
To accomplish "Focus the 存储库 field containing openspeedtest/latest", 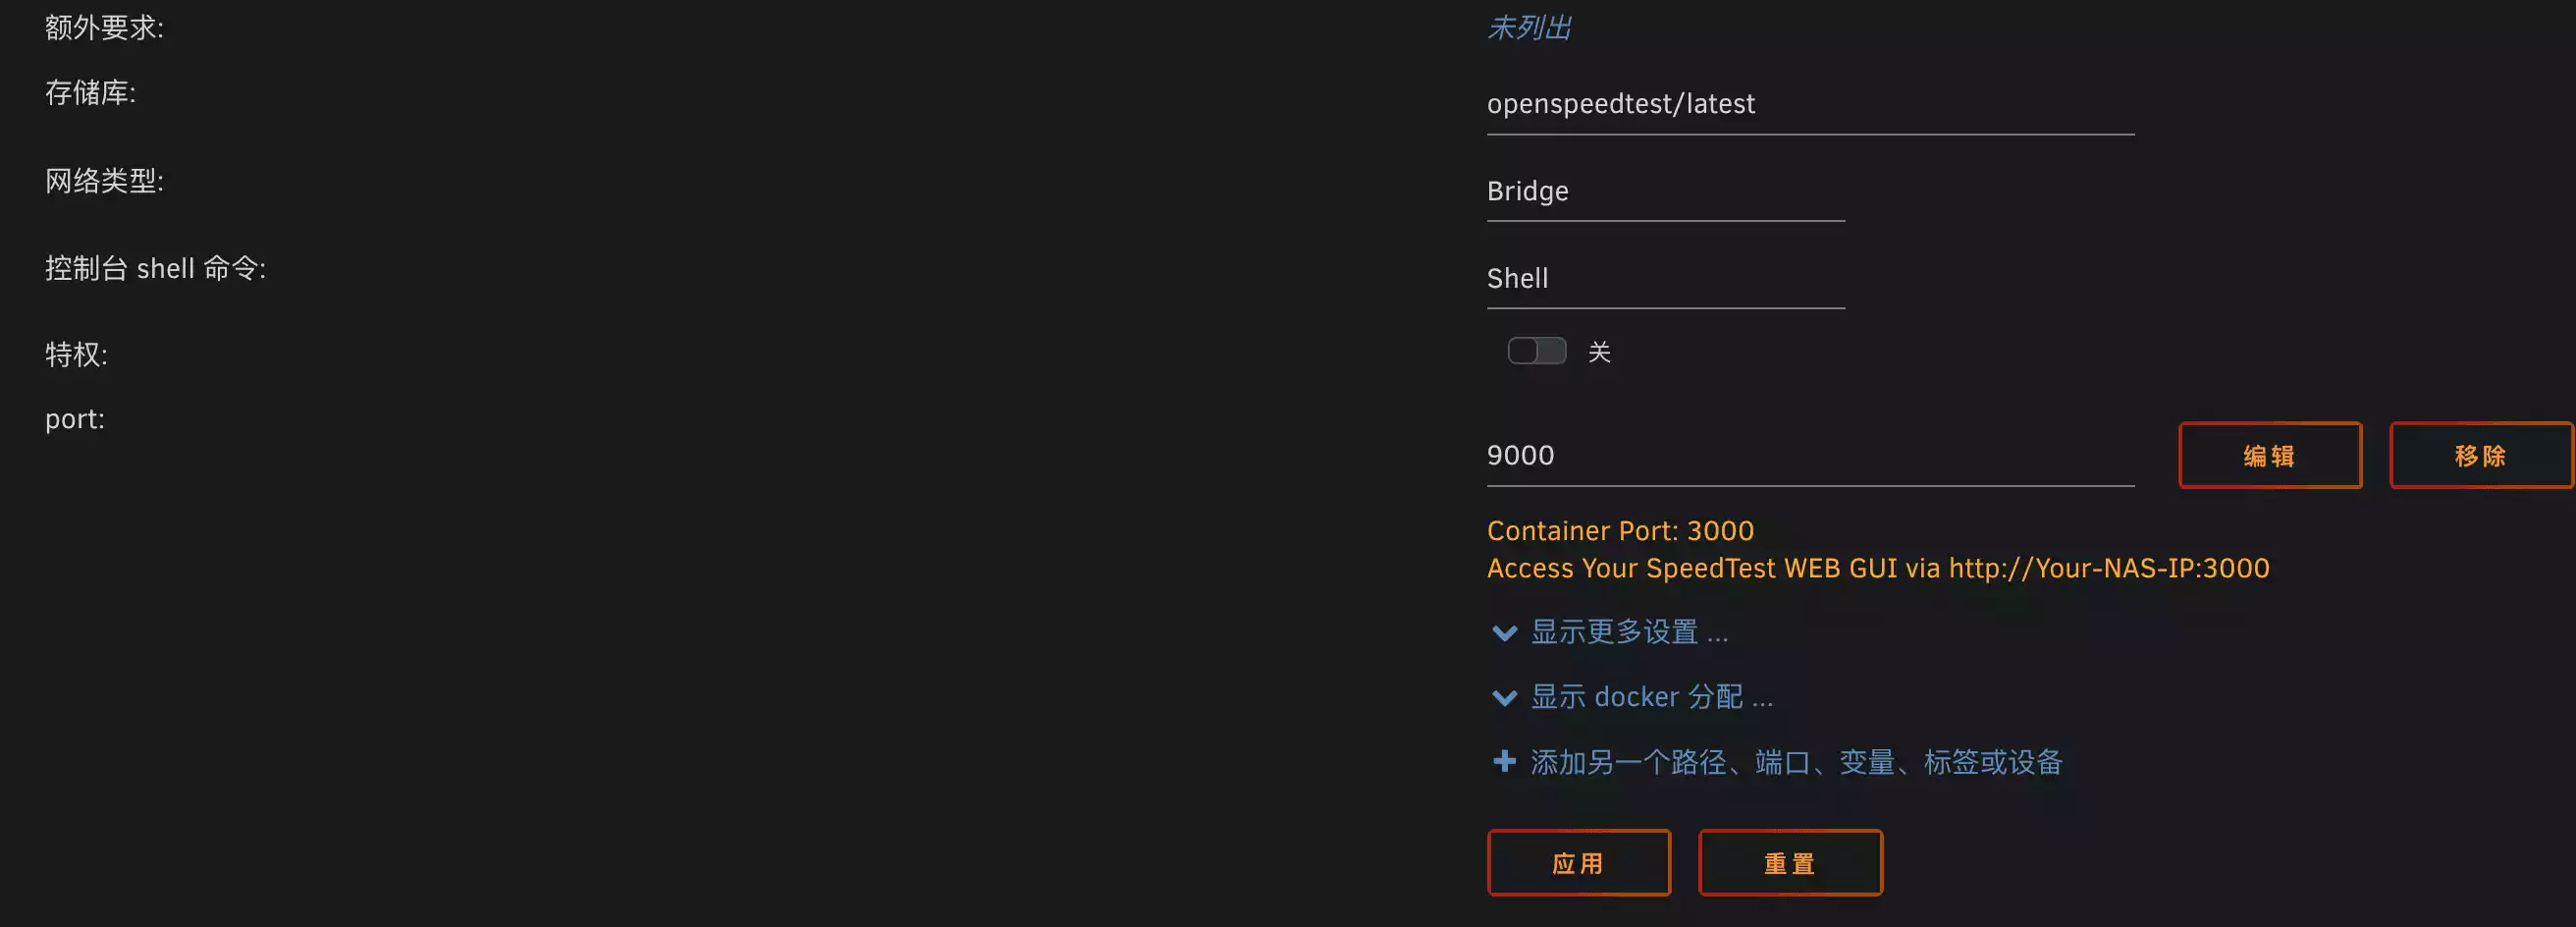I will click(x=1810, y=105).
